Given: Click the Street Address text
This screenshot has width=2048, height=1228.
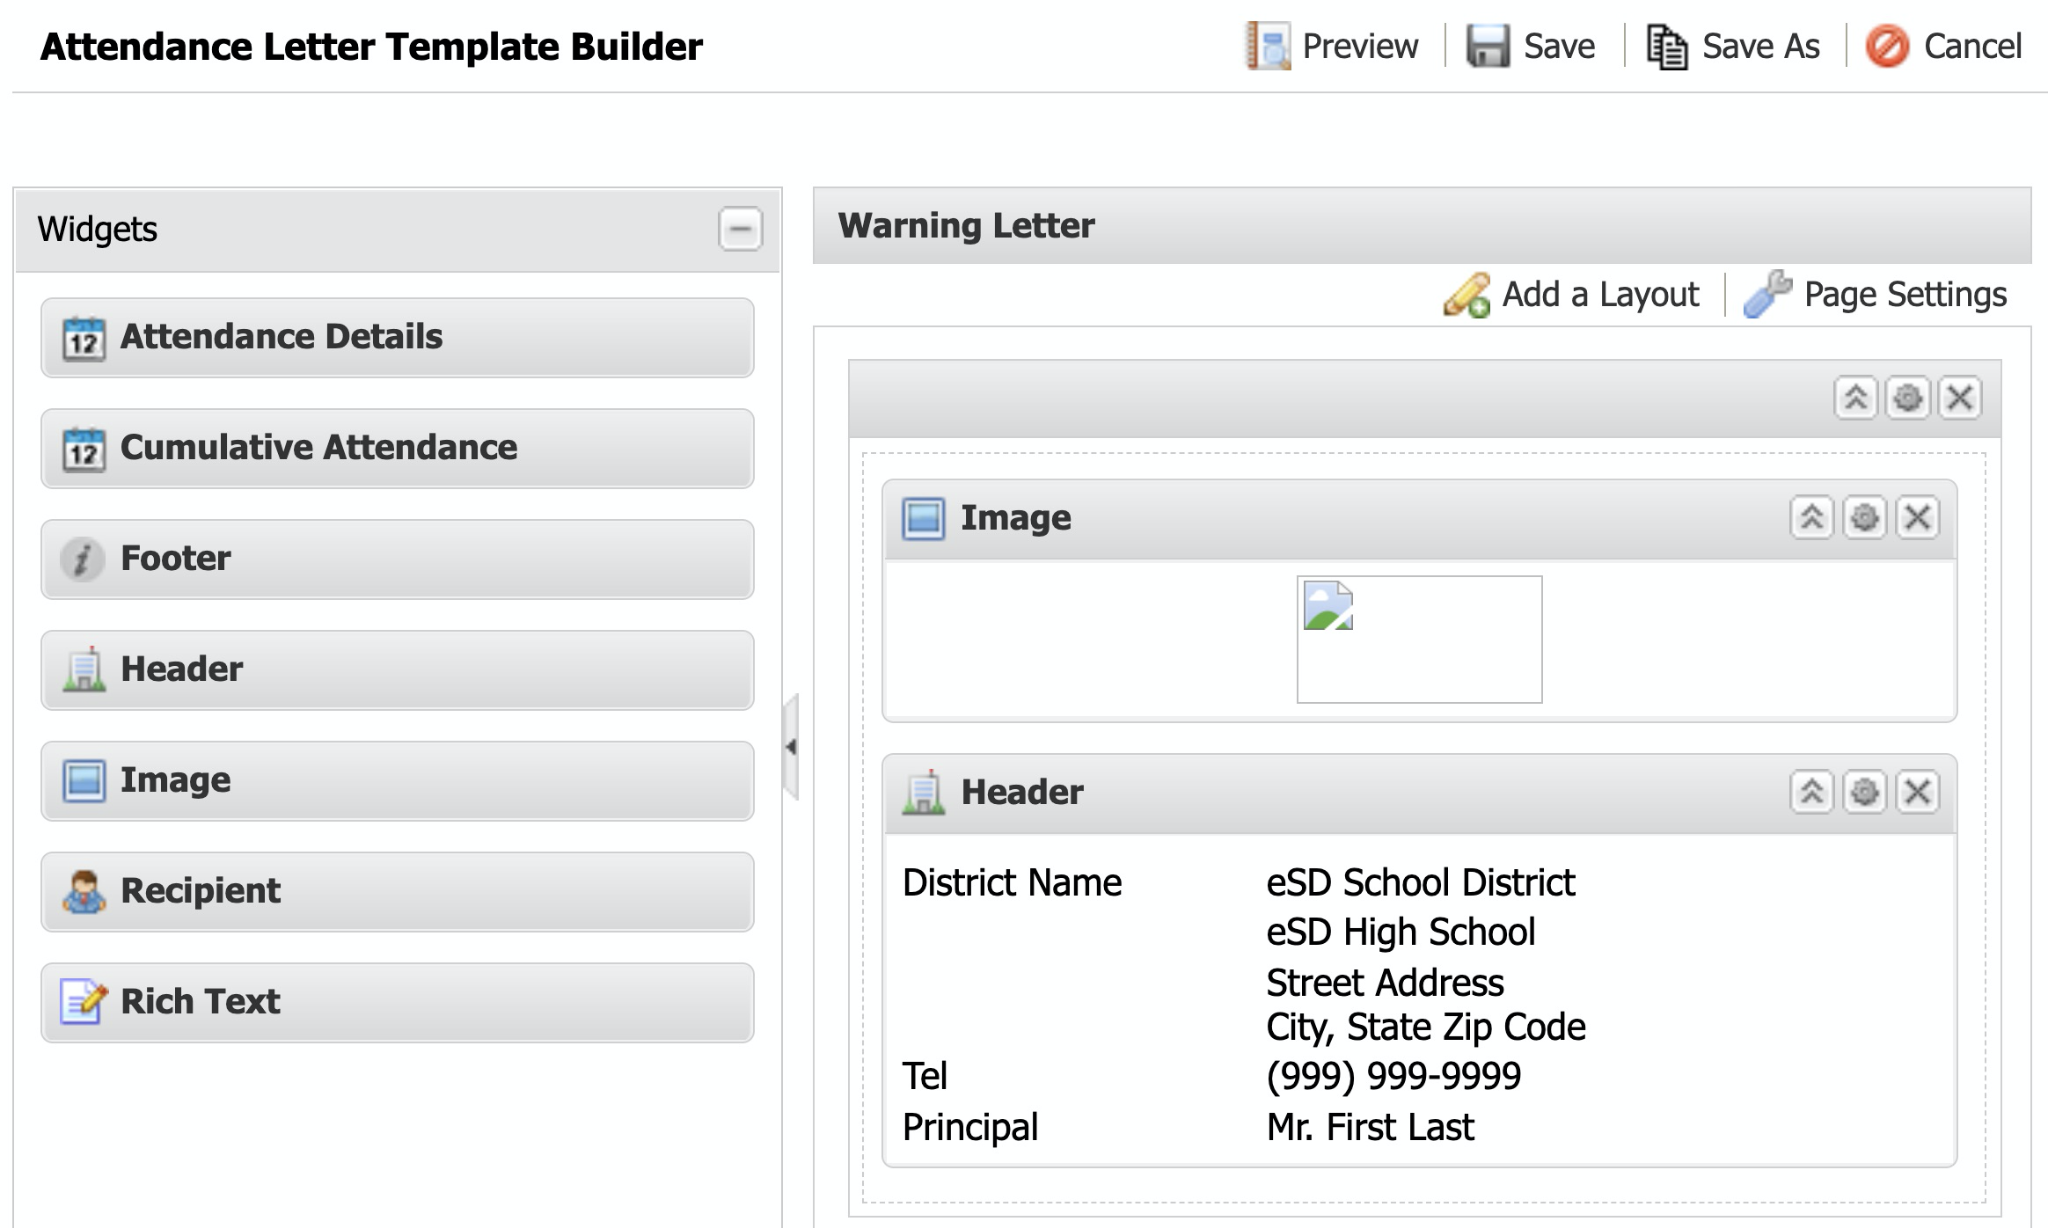Looking at the screenshot, I should [x=1385, y=983].
